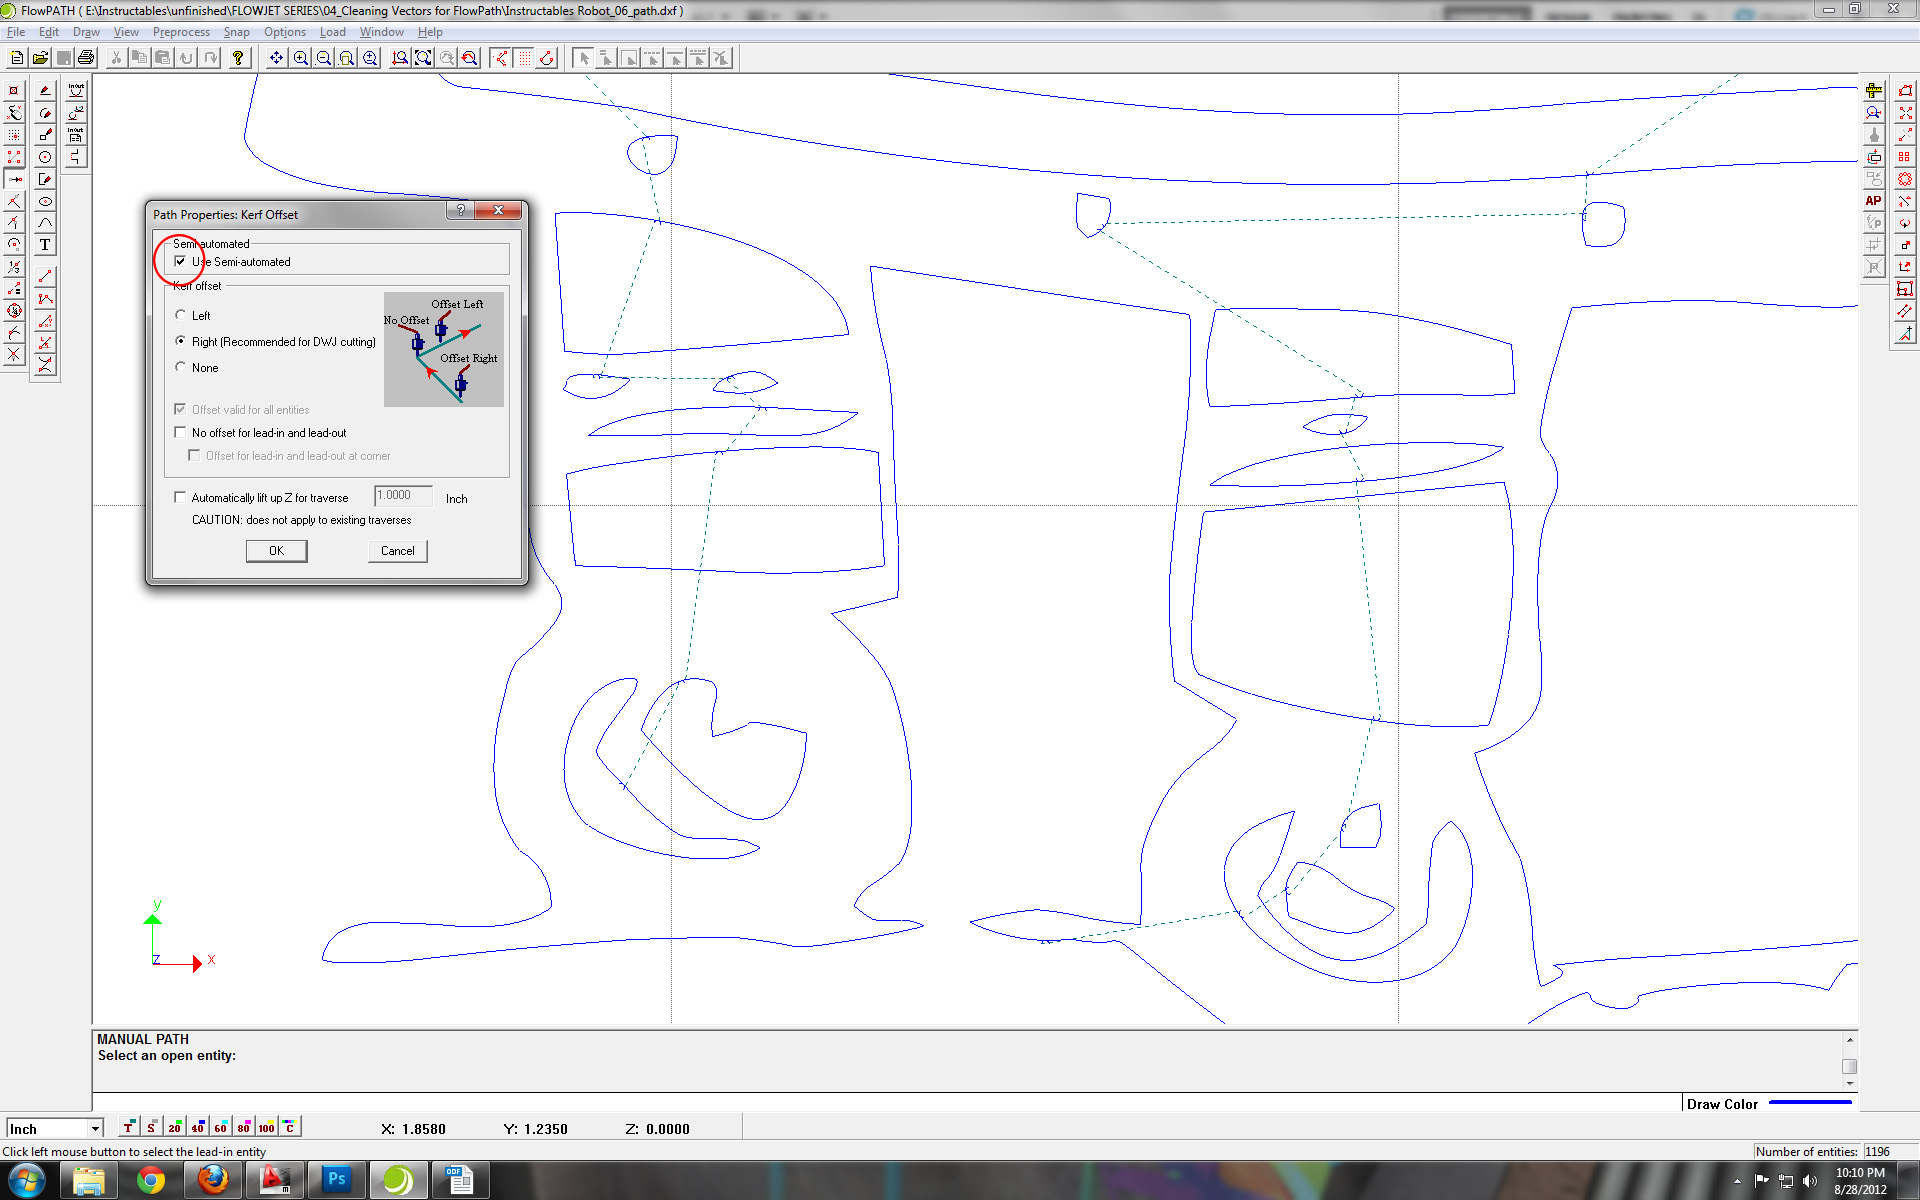Screen dimensions: 1920x1200
Task: Select the Left kerf offset option
Action: [x=181, y=316]
